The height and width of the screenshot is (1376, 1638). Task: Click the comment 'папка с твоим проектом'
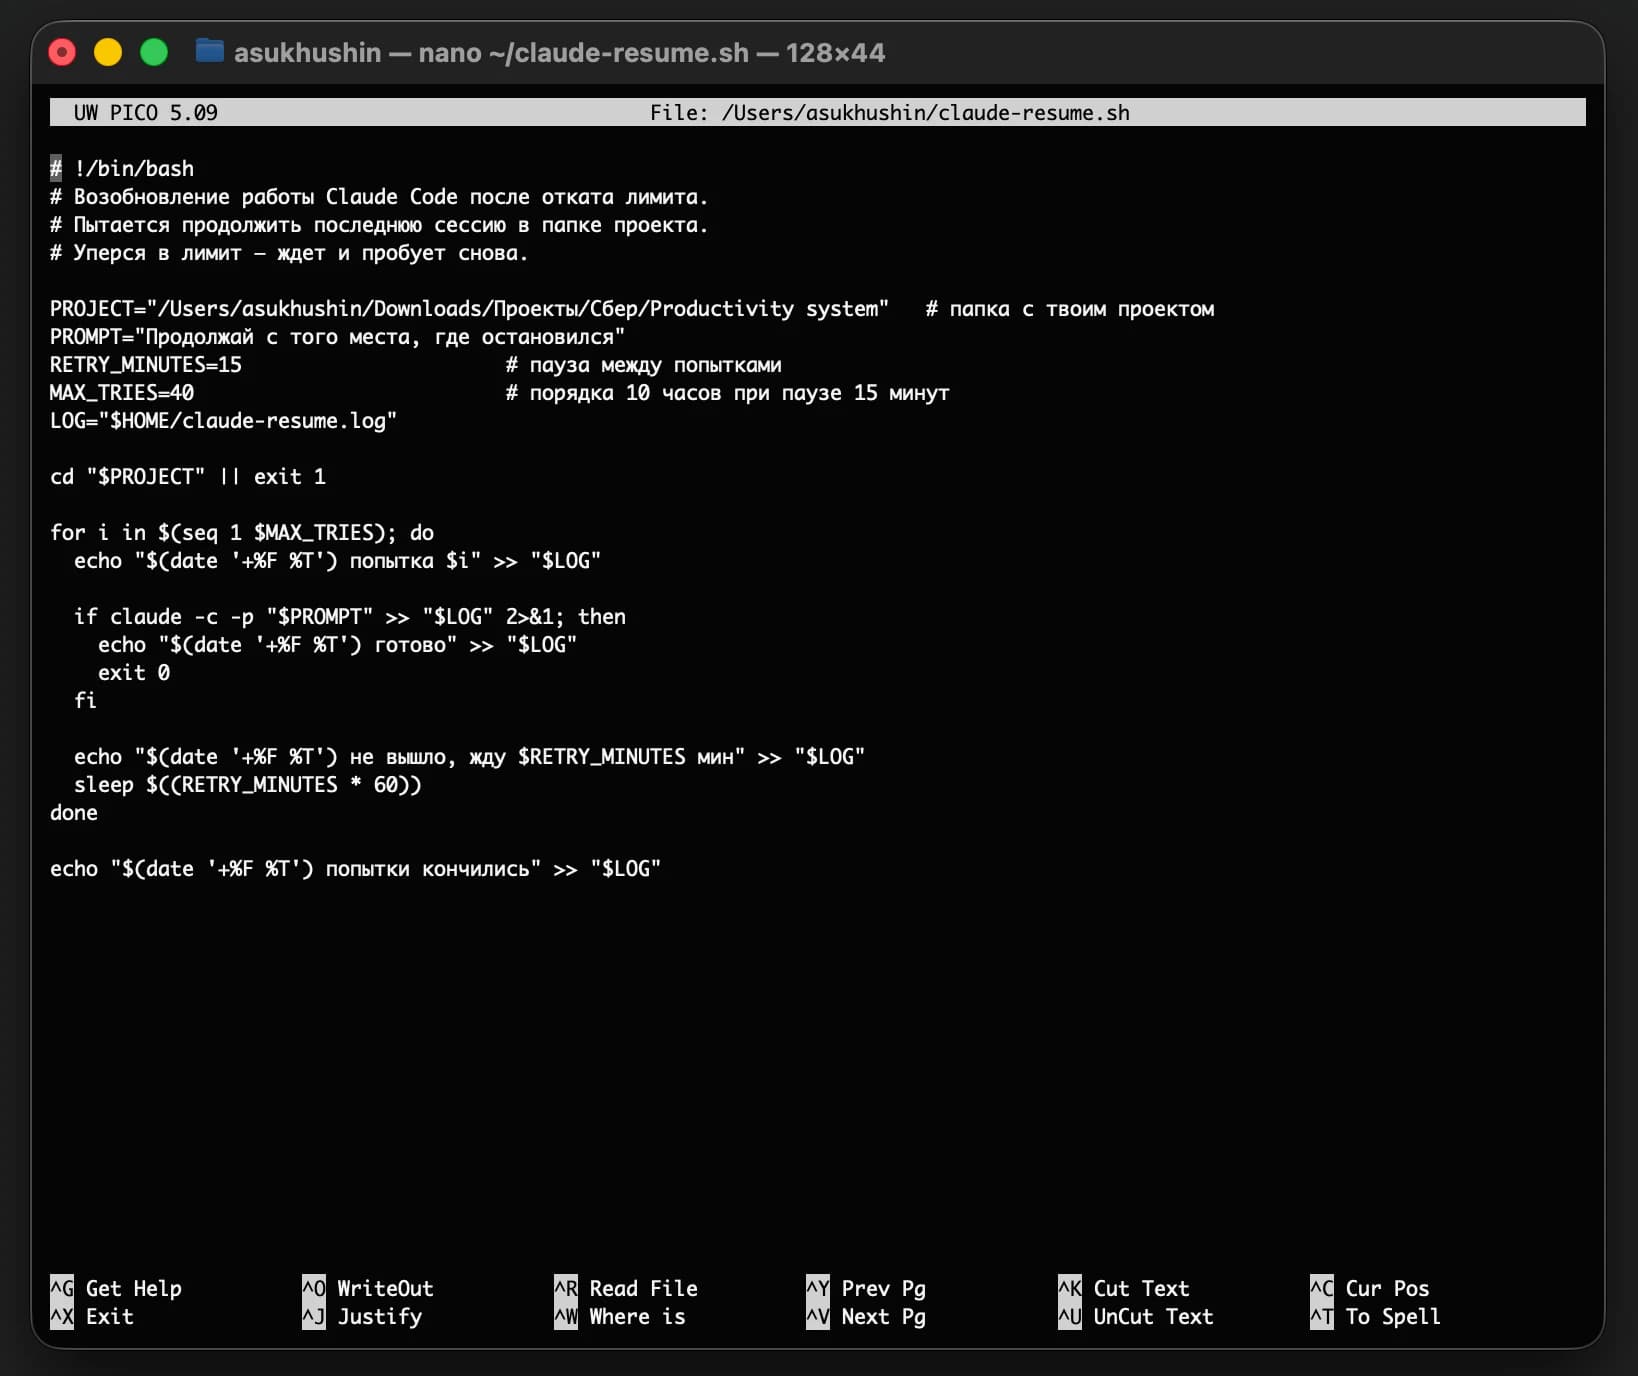click(1070, 309)
